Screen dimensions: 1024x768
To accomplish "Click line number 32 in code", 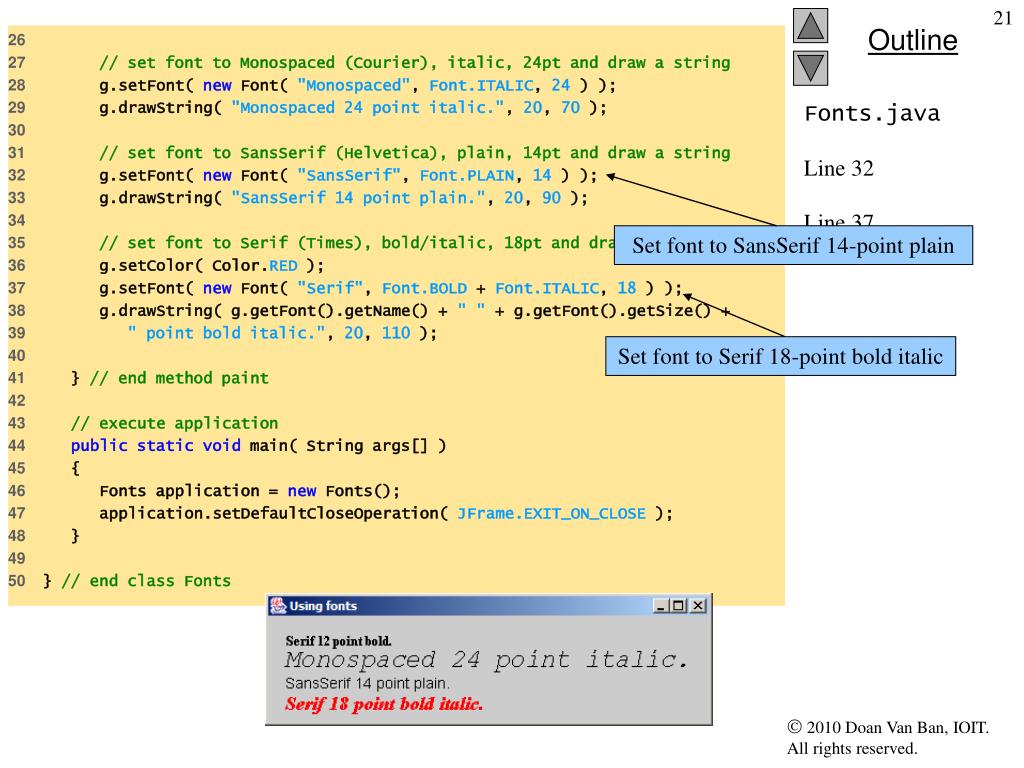I will coord(16,176).
